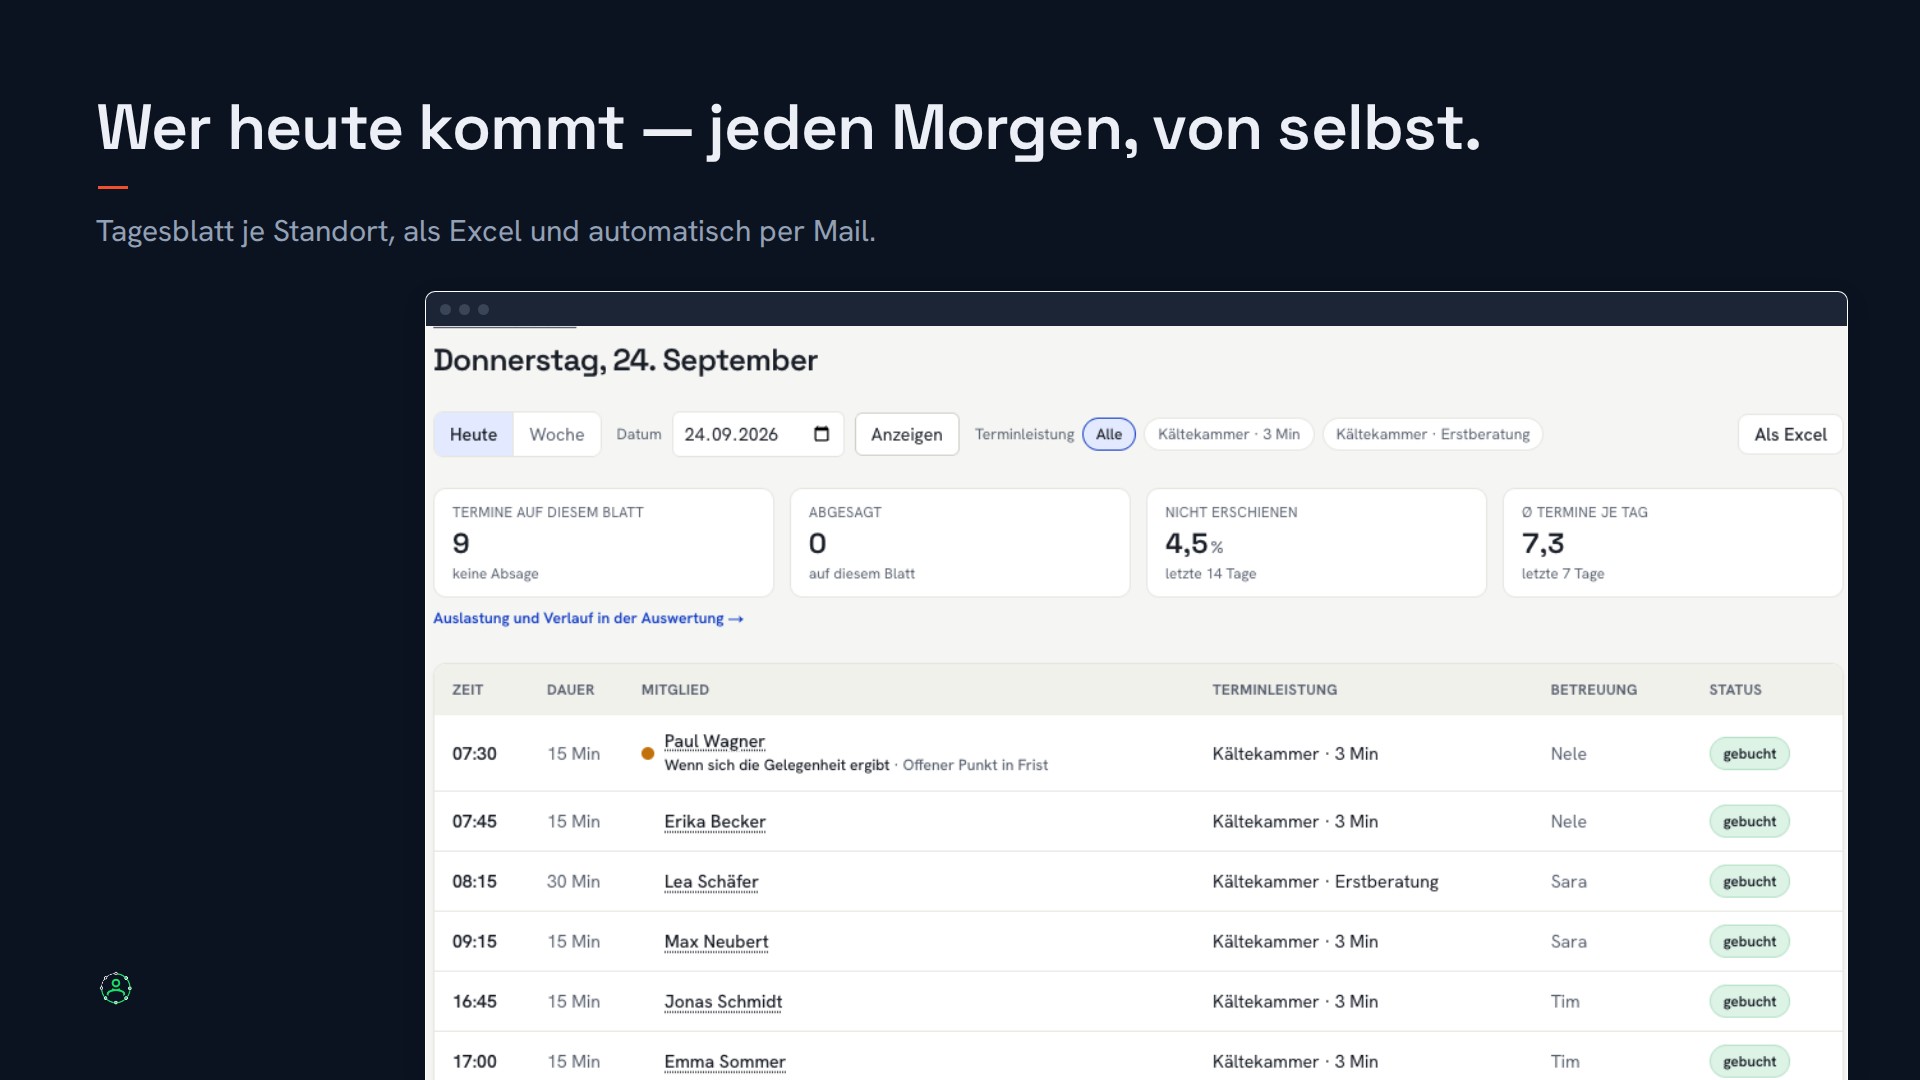The width and height of the screenshot is (1920, 1080).
Task: Open member Paul Wagner
Action: 714,741
